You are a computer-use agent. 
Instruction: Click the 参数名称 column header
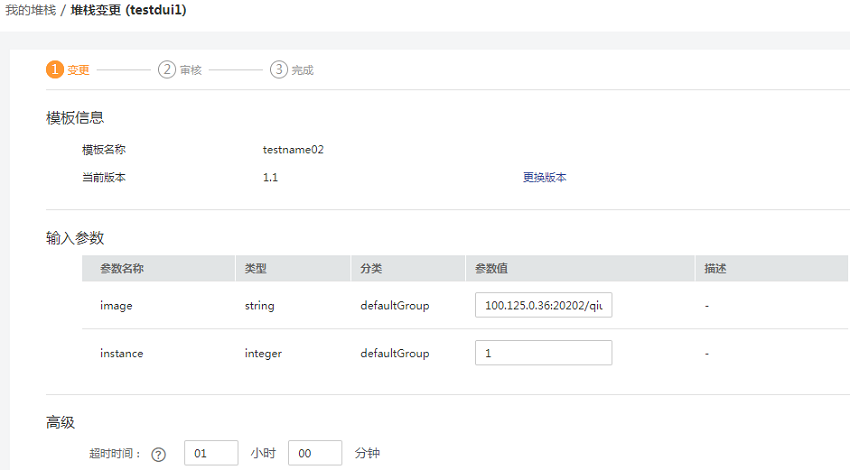click(x=158, y=268)
